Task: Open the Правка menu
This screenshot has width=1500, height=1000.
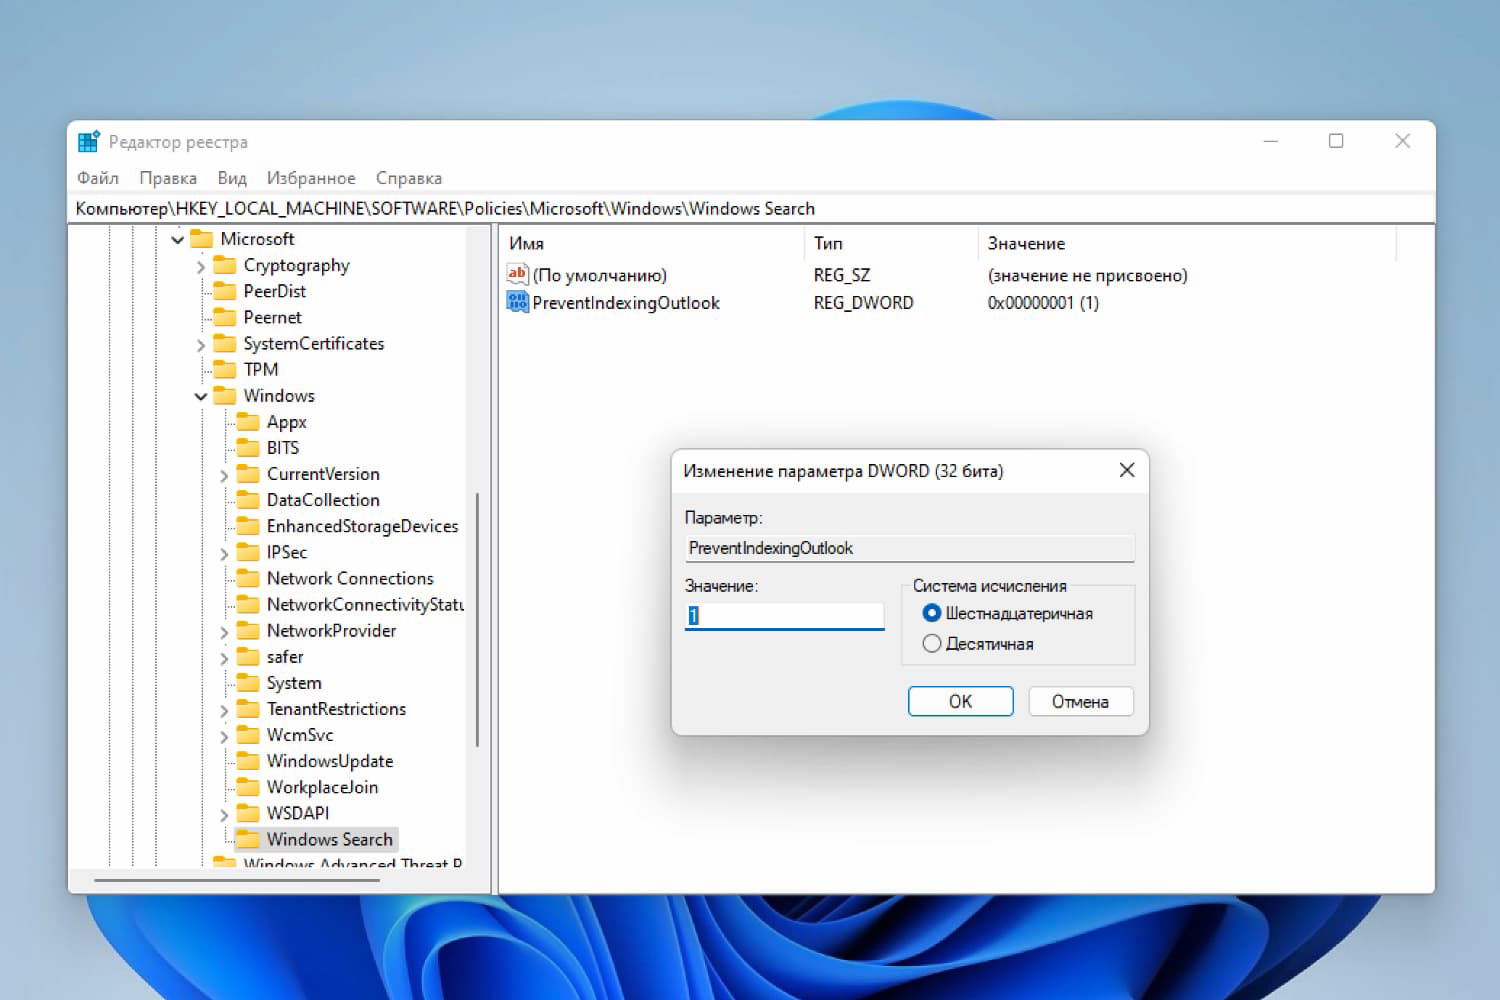Action: click(168, 178)
